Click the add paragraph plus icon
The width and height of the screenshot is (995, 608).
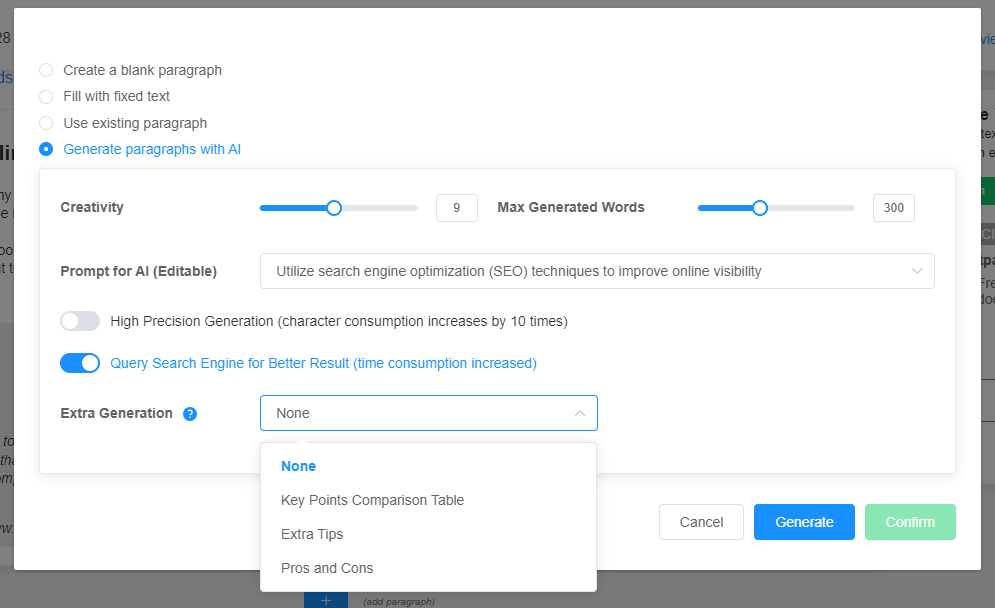click(x=326, y=600)
